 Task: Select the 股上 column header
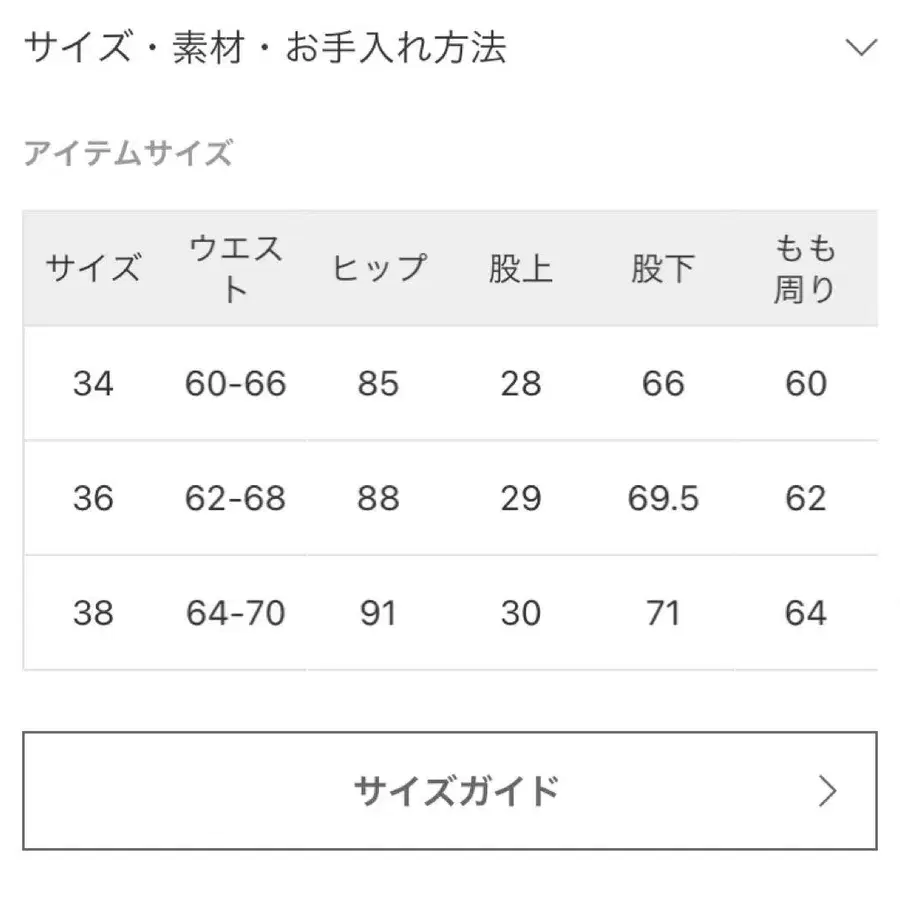521,268
